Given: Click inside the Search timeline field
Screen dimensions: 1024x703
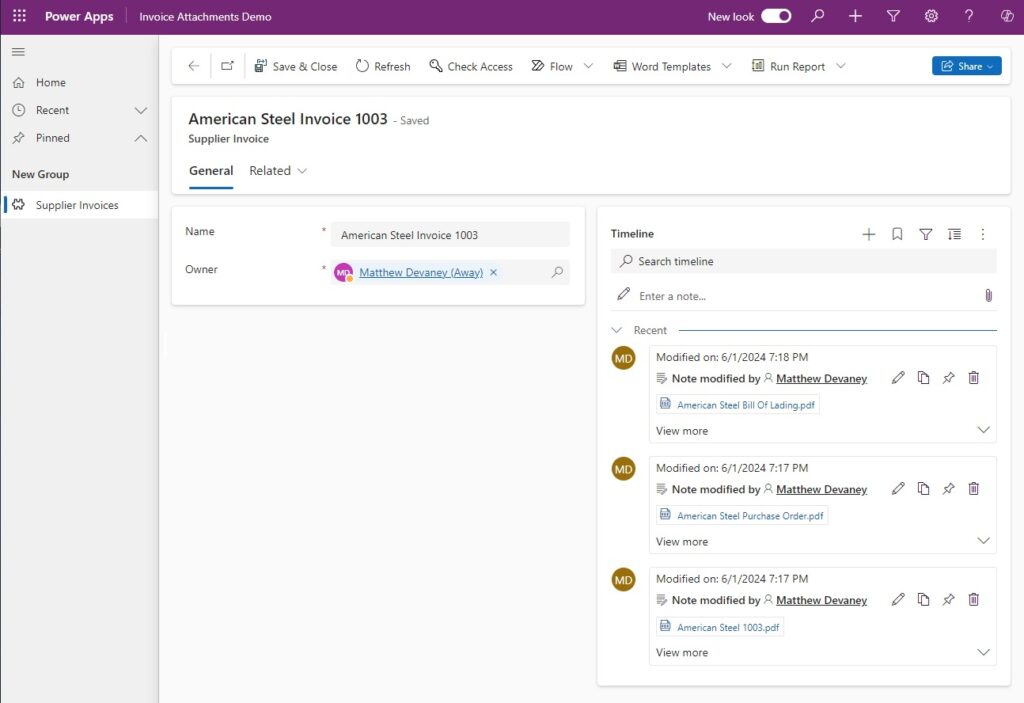Looking at the screenshot, I should click(x=700, y=261).
